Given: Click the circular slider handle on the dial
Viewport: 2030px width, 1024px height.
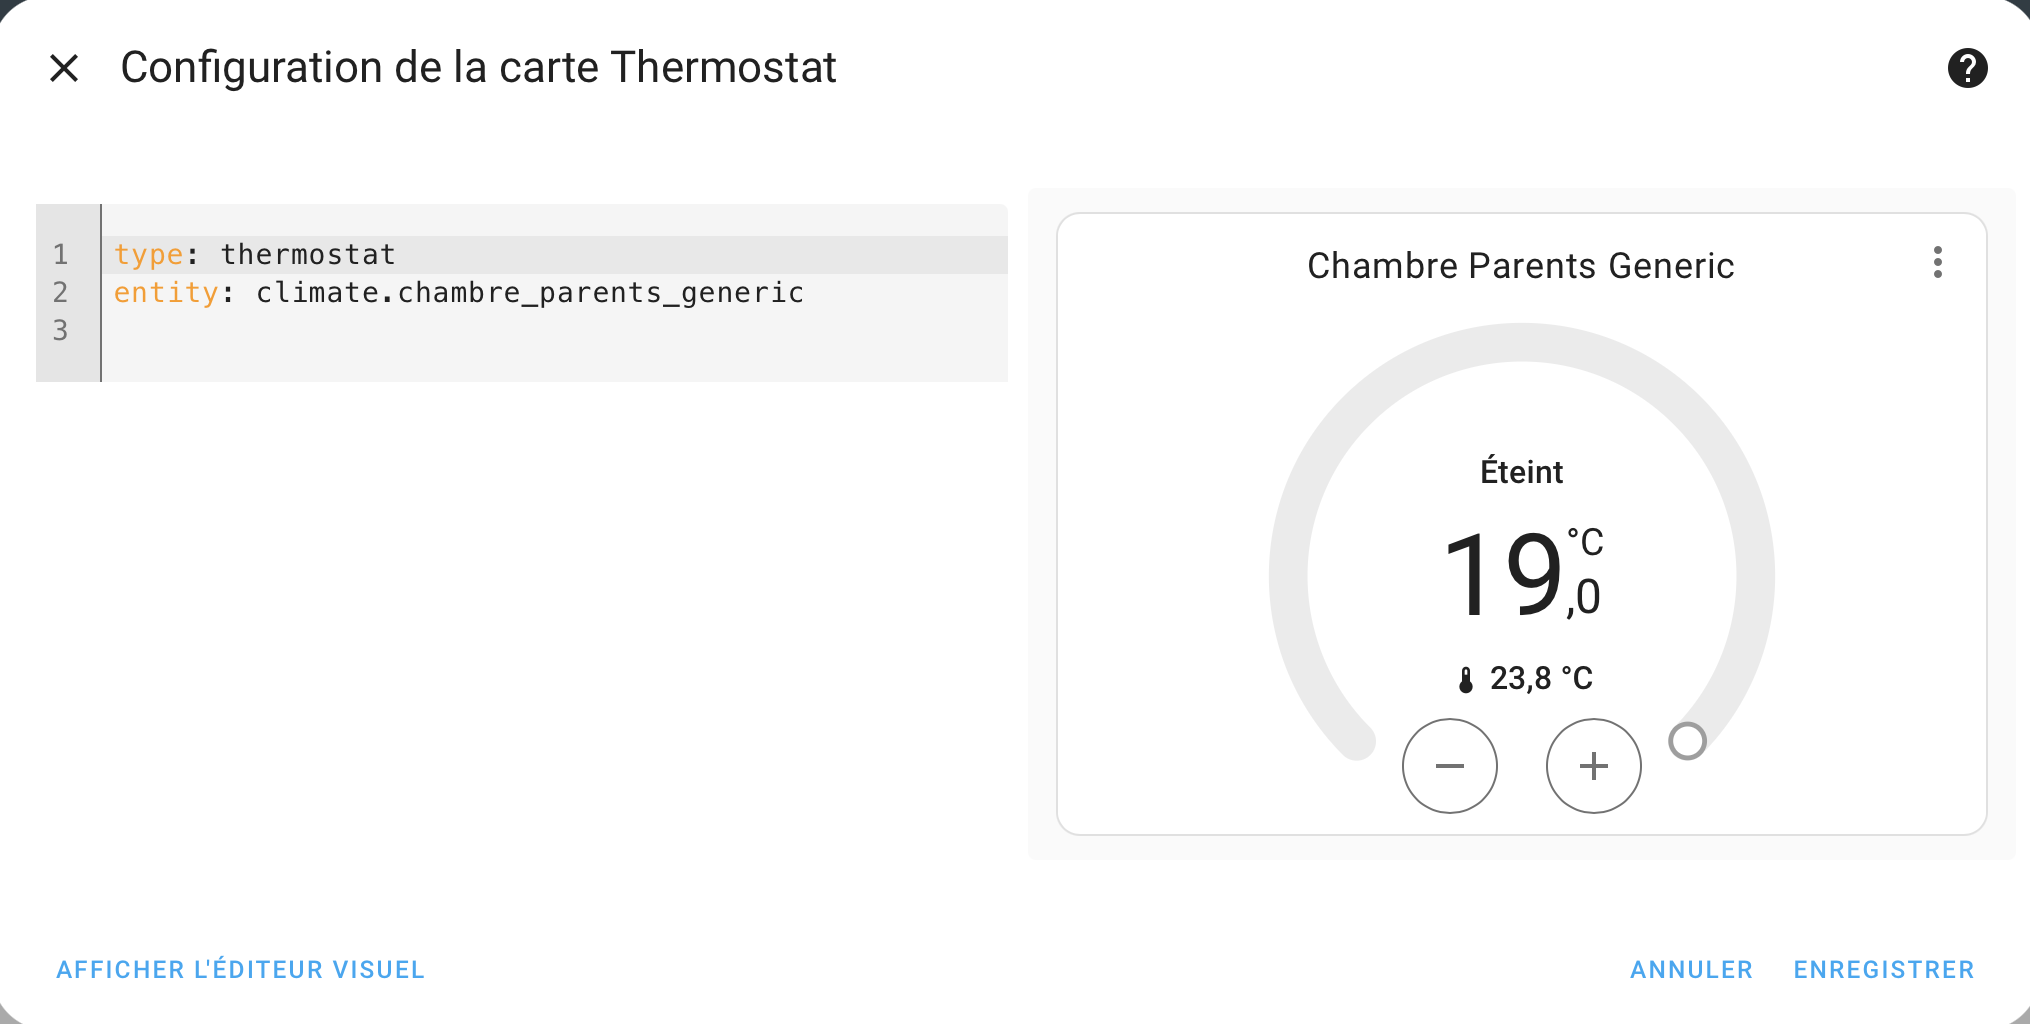Looking at the screenshot, I should 1687,741.
